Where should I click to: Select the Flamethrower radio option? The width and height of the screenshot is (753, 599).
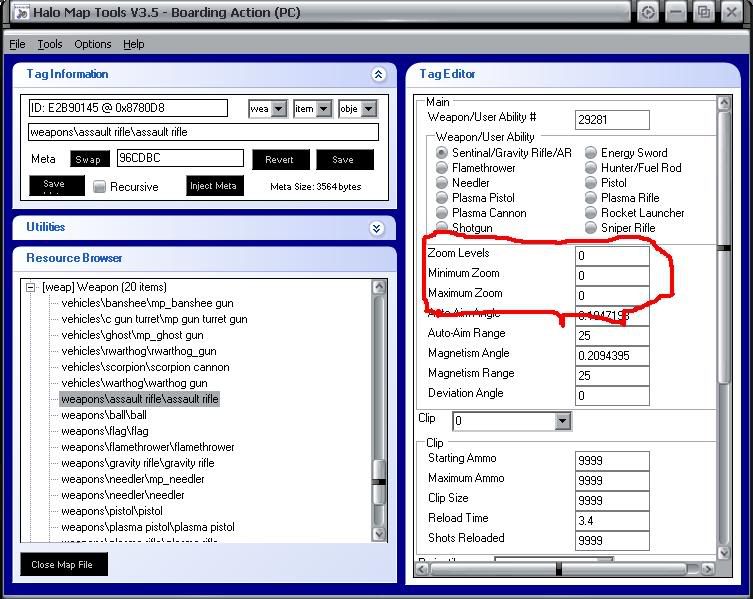point(441,168)
